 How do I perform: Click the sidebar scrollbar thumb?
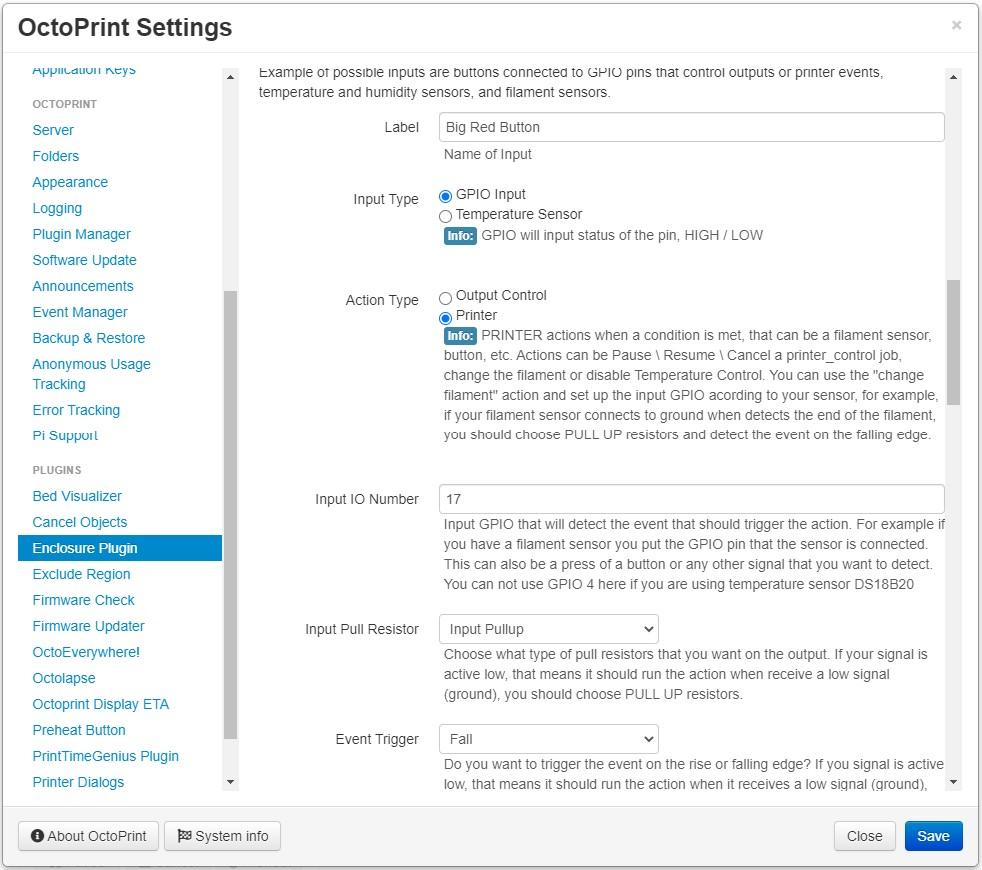[x=230, y=515]
